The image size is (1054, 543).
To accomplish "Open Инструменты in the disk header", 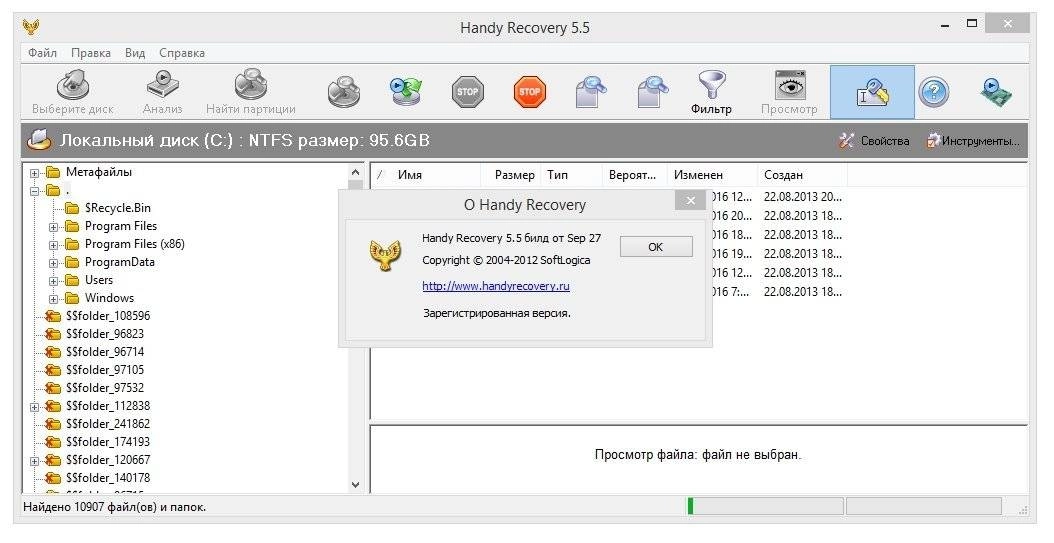I will [x=973, y=140].
